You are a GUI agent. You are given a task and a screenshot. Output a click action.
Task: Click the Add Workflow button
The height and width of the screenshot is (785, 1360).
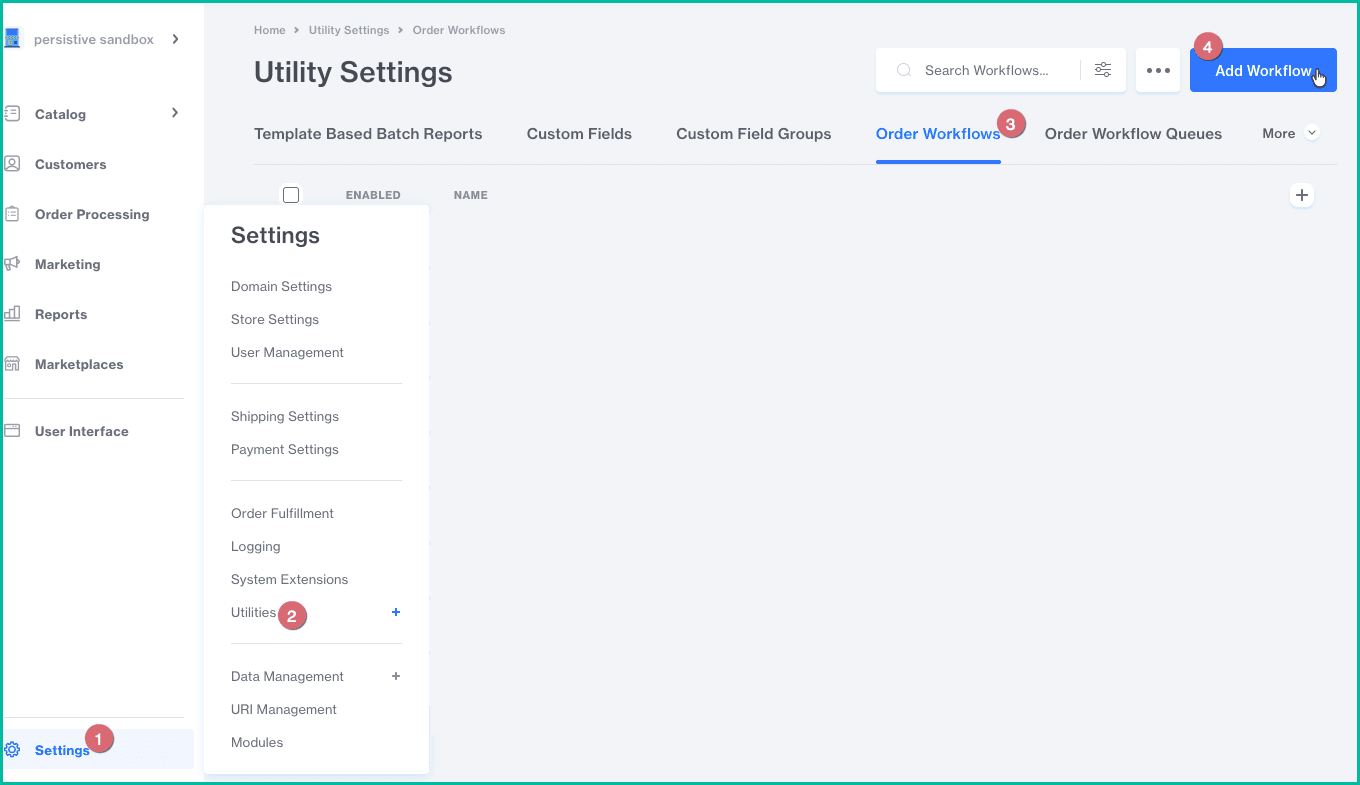pyautogui.click(x=1263, y=70)
